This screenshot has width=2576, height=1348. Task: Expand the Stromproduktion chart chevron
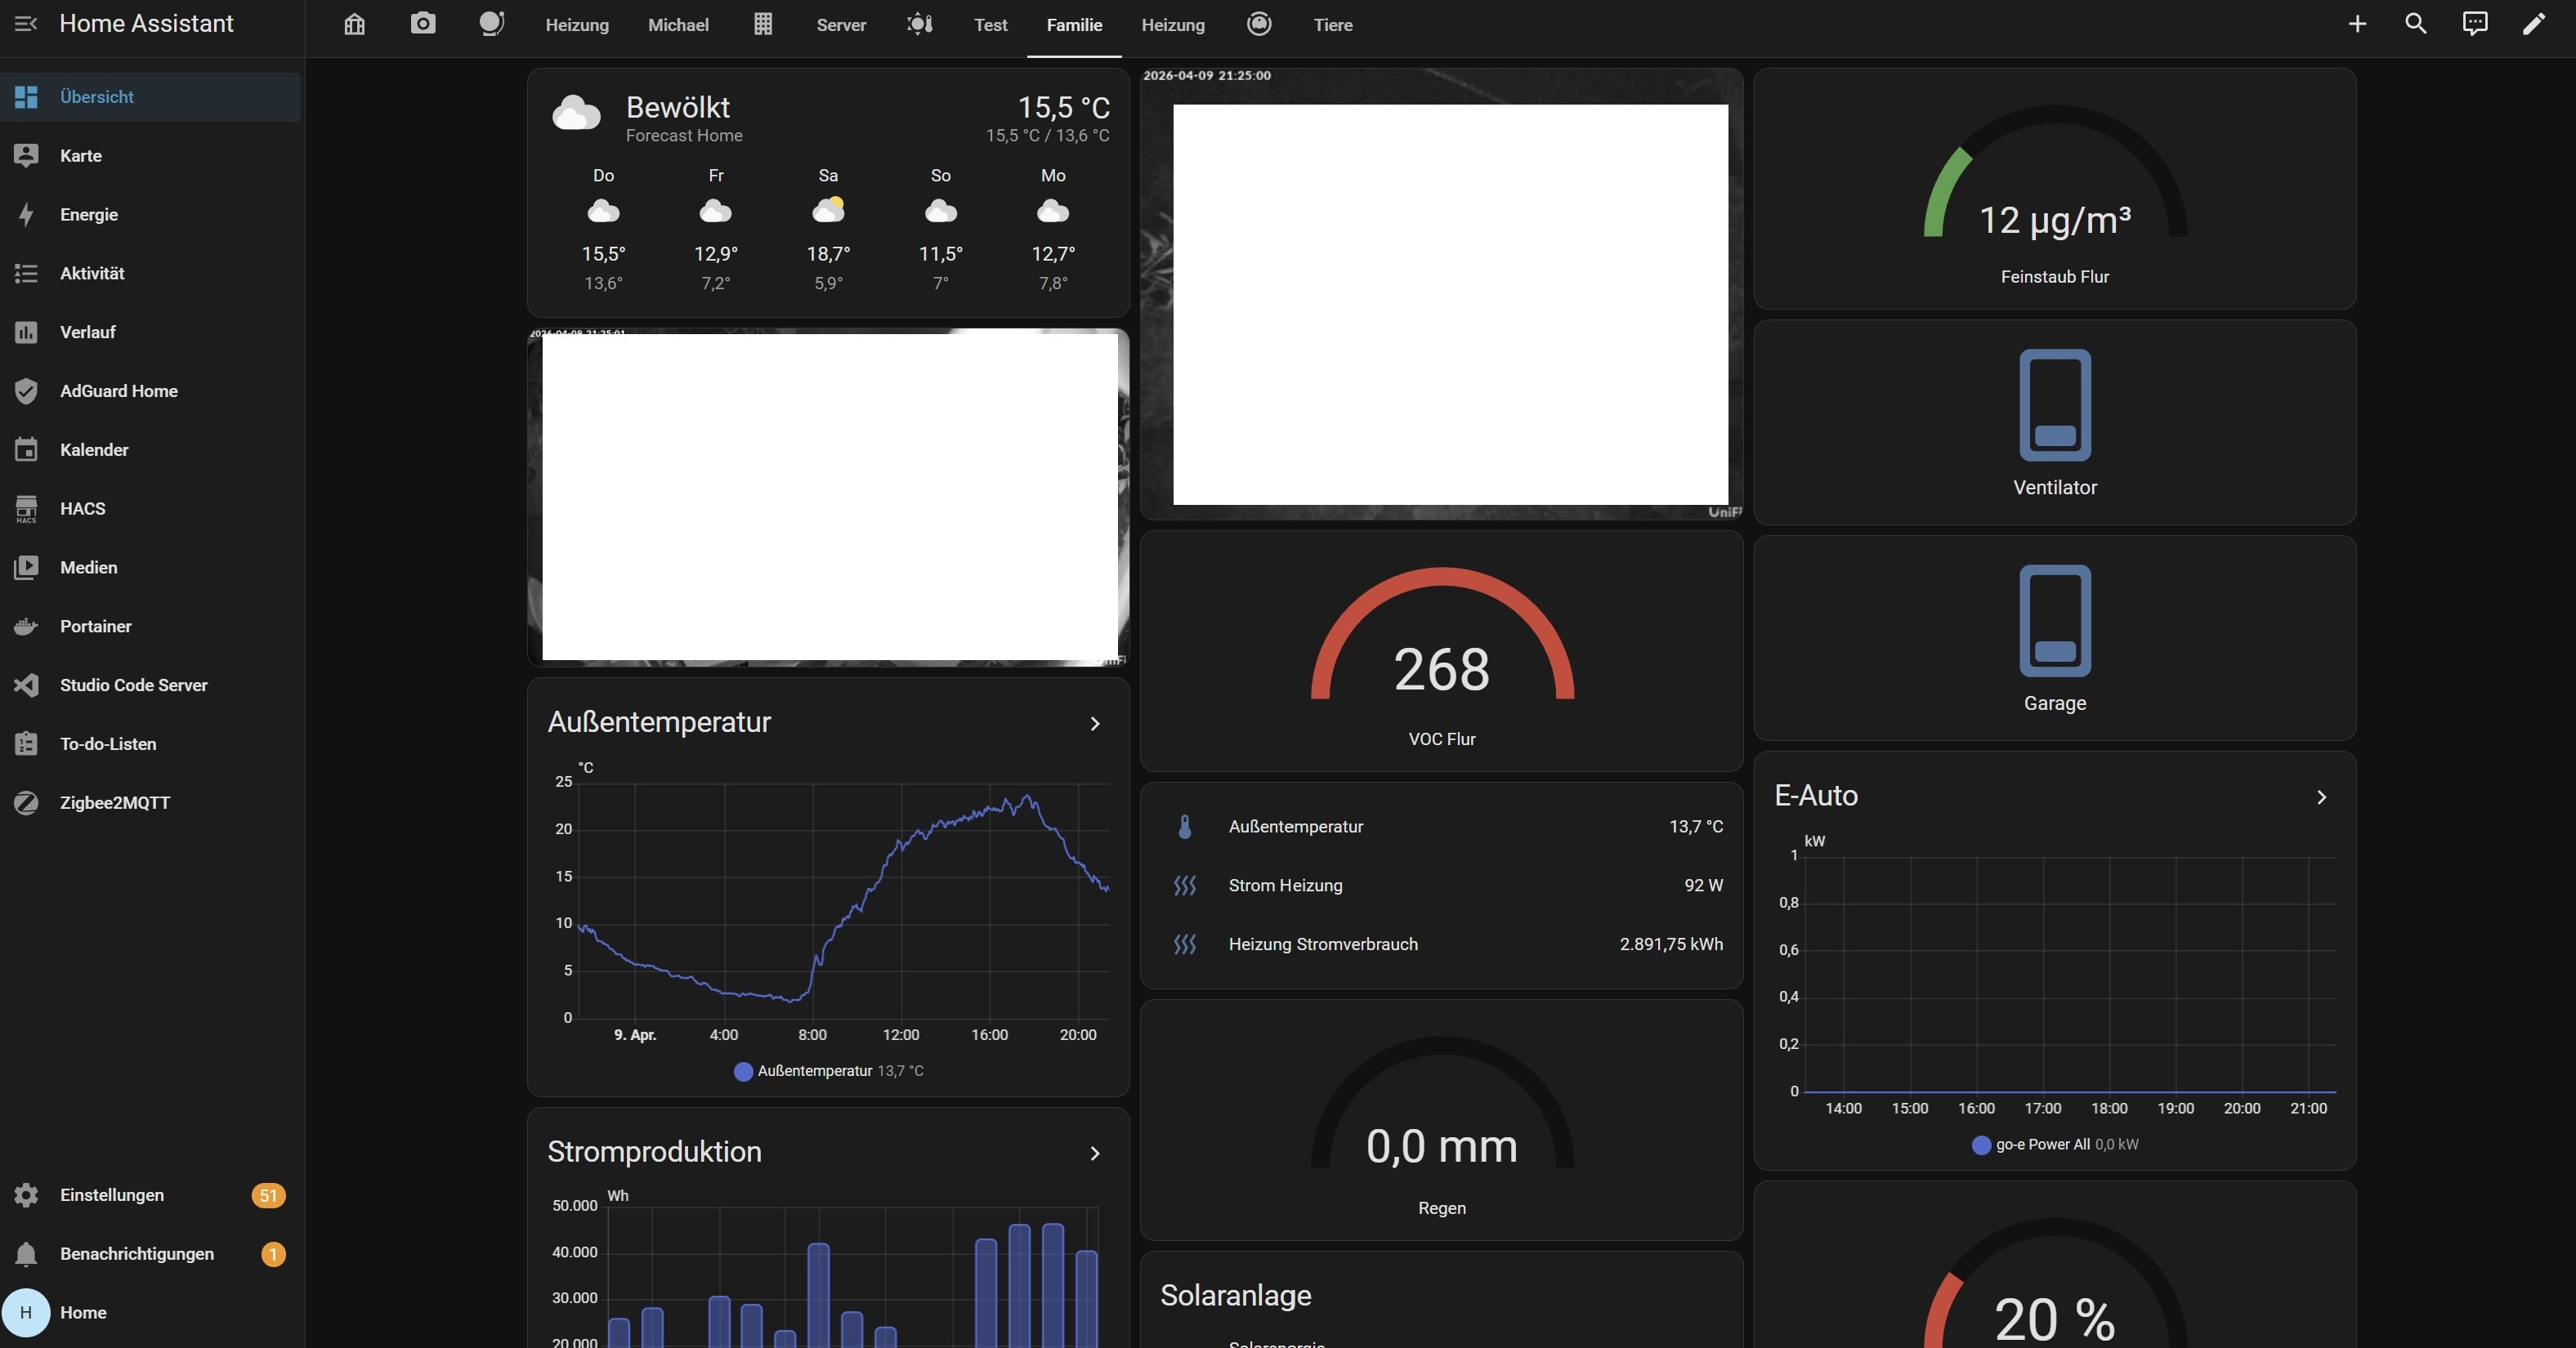(x=1095, y=1153)
